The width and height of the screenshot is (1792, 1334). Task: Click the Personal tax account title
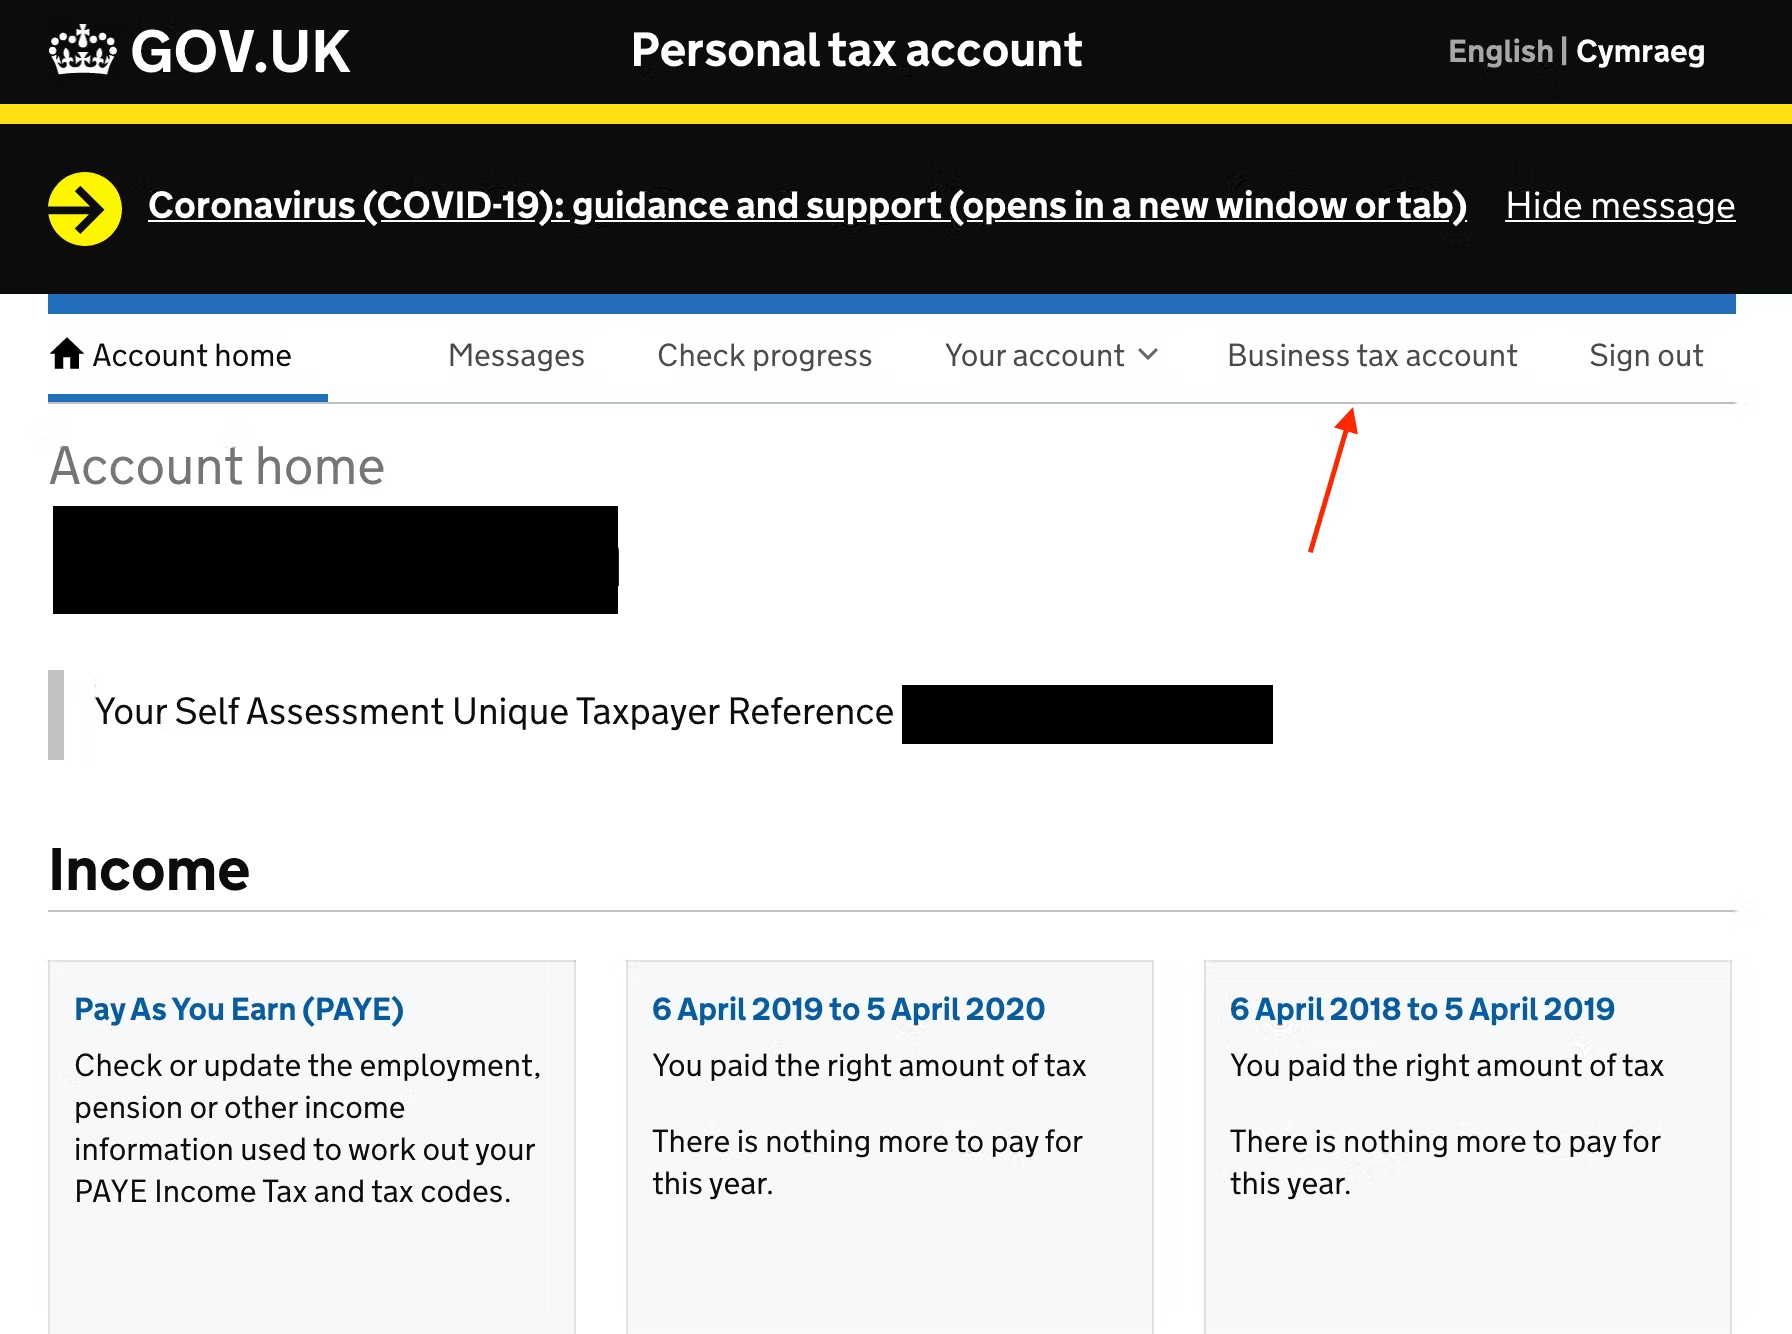click(857, 50)
